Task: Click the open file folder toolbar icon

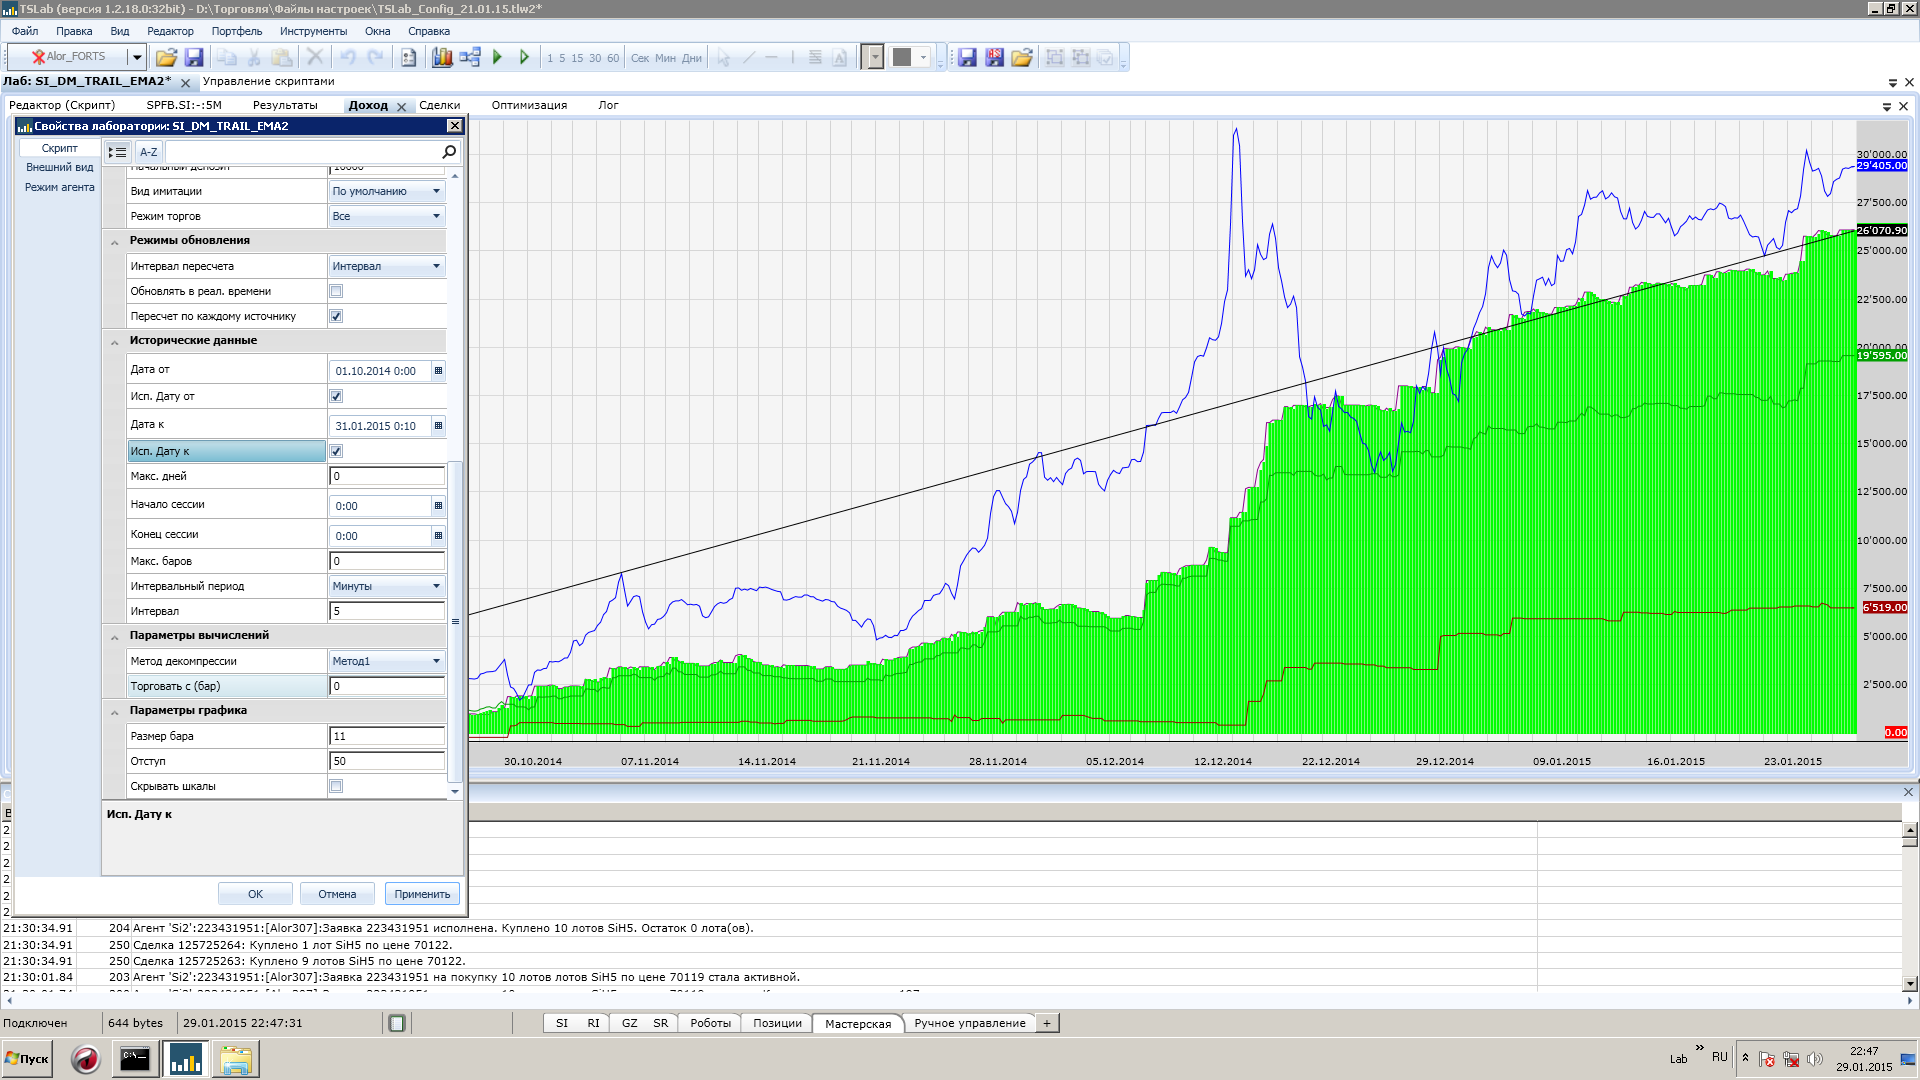Action: 166,58
